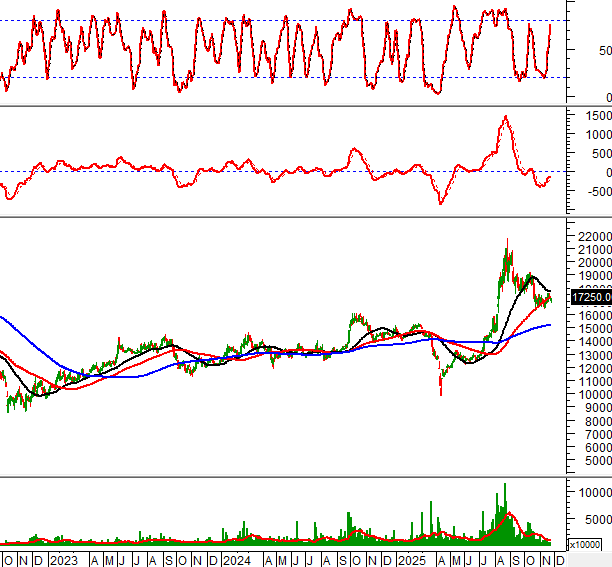Click the highest volume bar in 2025
This screenshot has width=612, height=567.
point(505,487)
